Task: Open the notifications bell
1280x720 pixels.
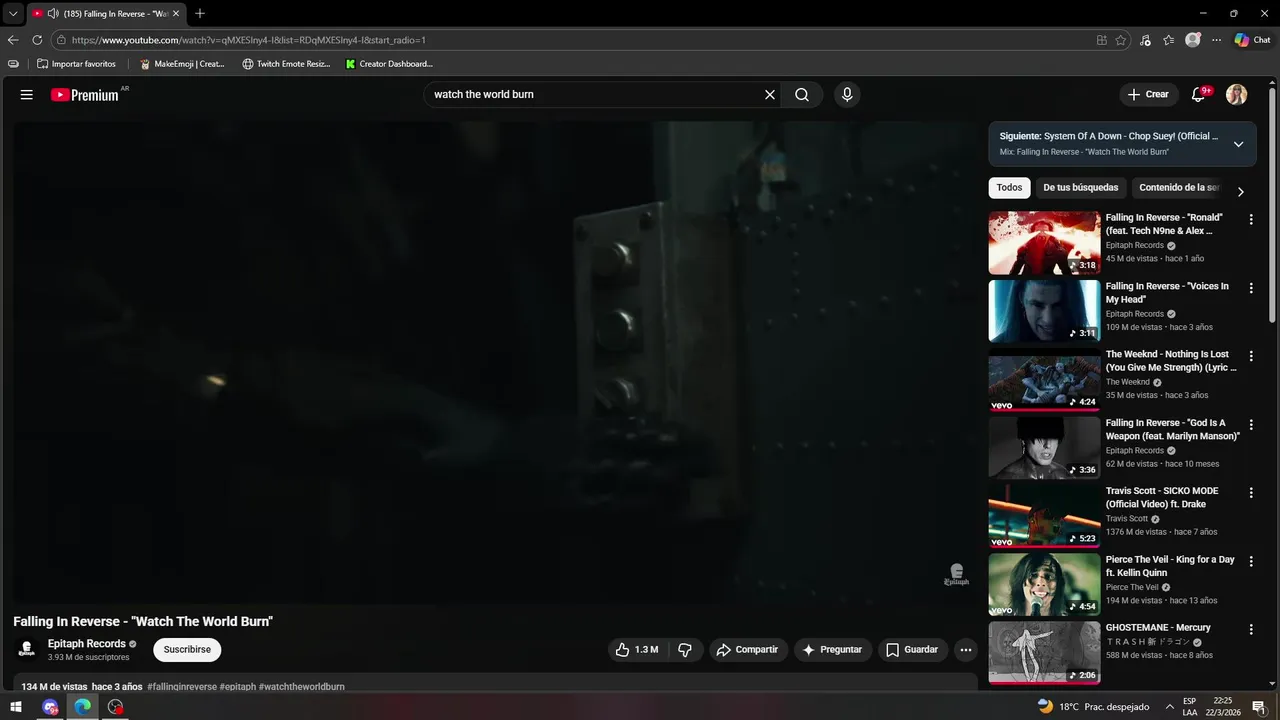Action: (1198, 94)
